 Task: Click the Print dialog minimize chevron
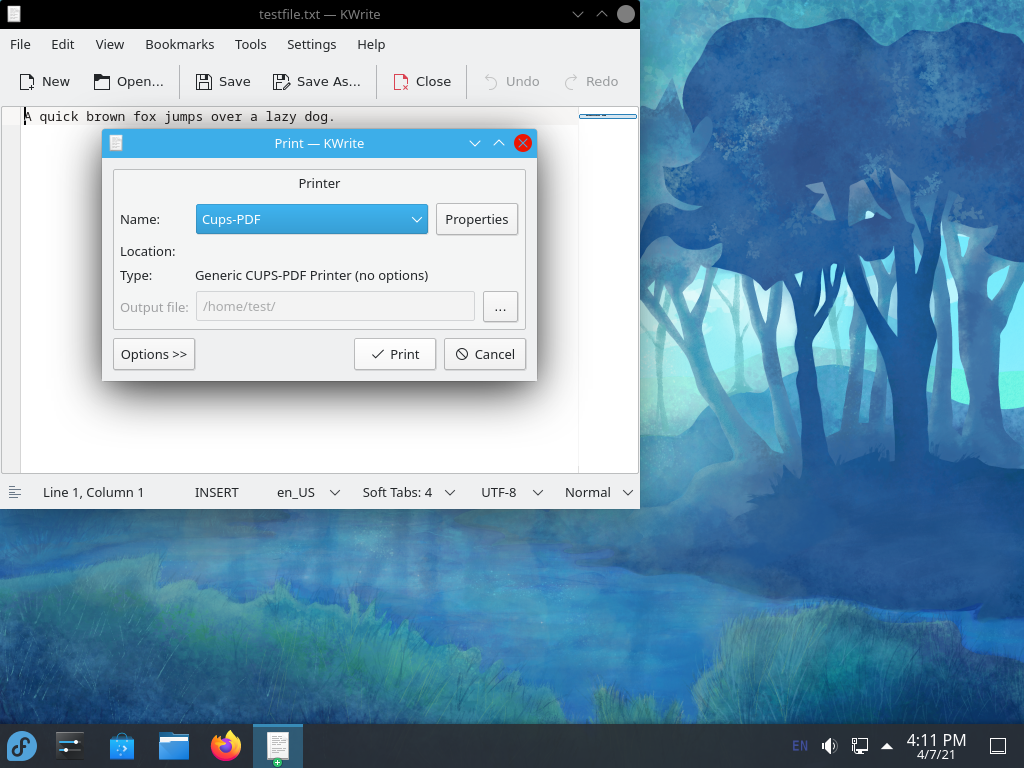pyautogui.click(x=475, y=143)
